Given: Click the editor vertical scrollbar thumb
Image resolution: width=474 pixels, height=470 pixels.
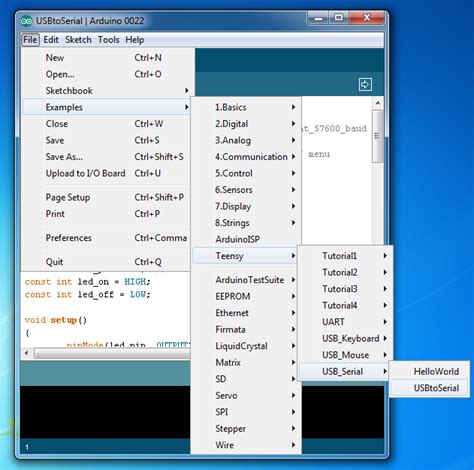Looking at the screenshot, I should 377,136.
